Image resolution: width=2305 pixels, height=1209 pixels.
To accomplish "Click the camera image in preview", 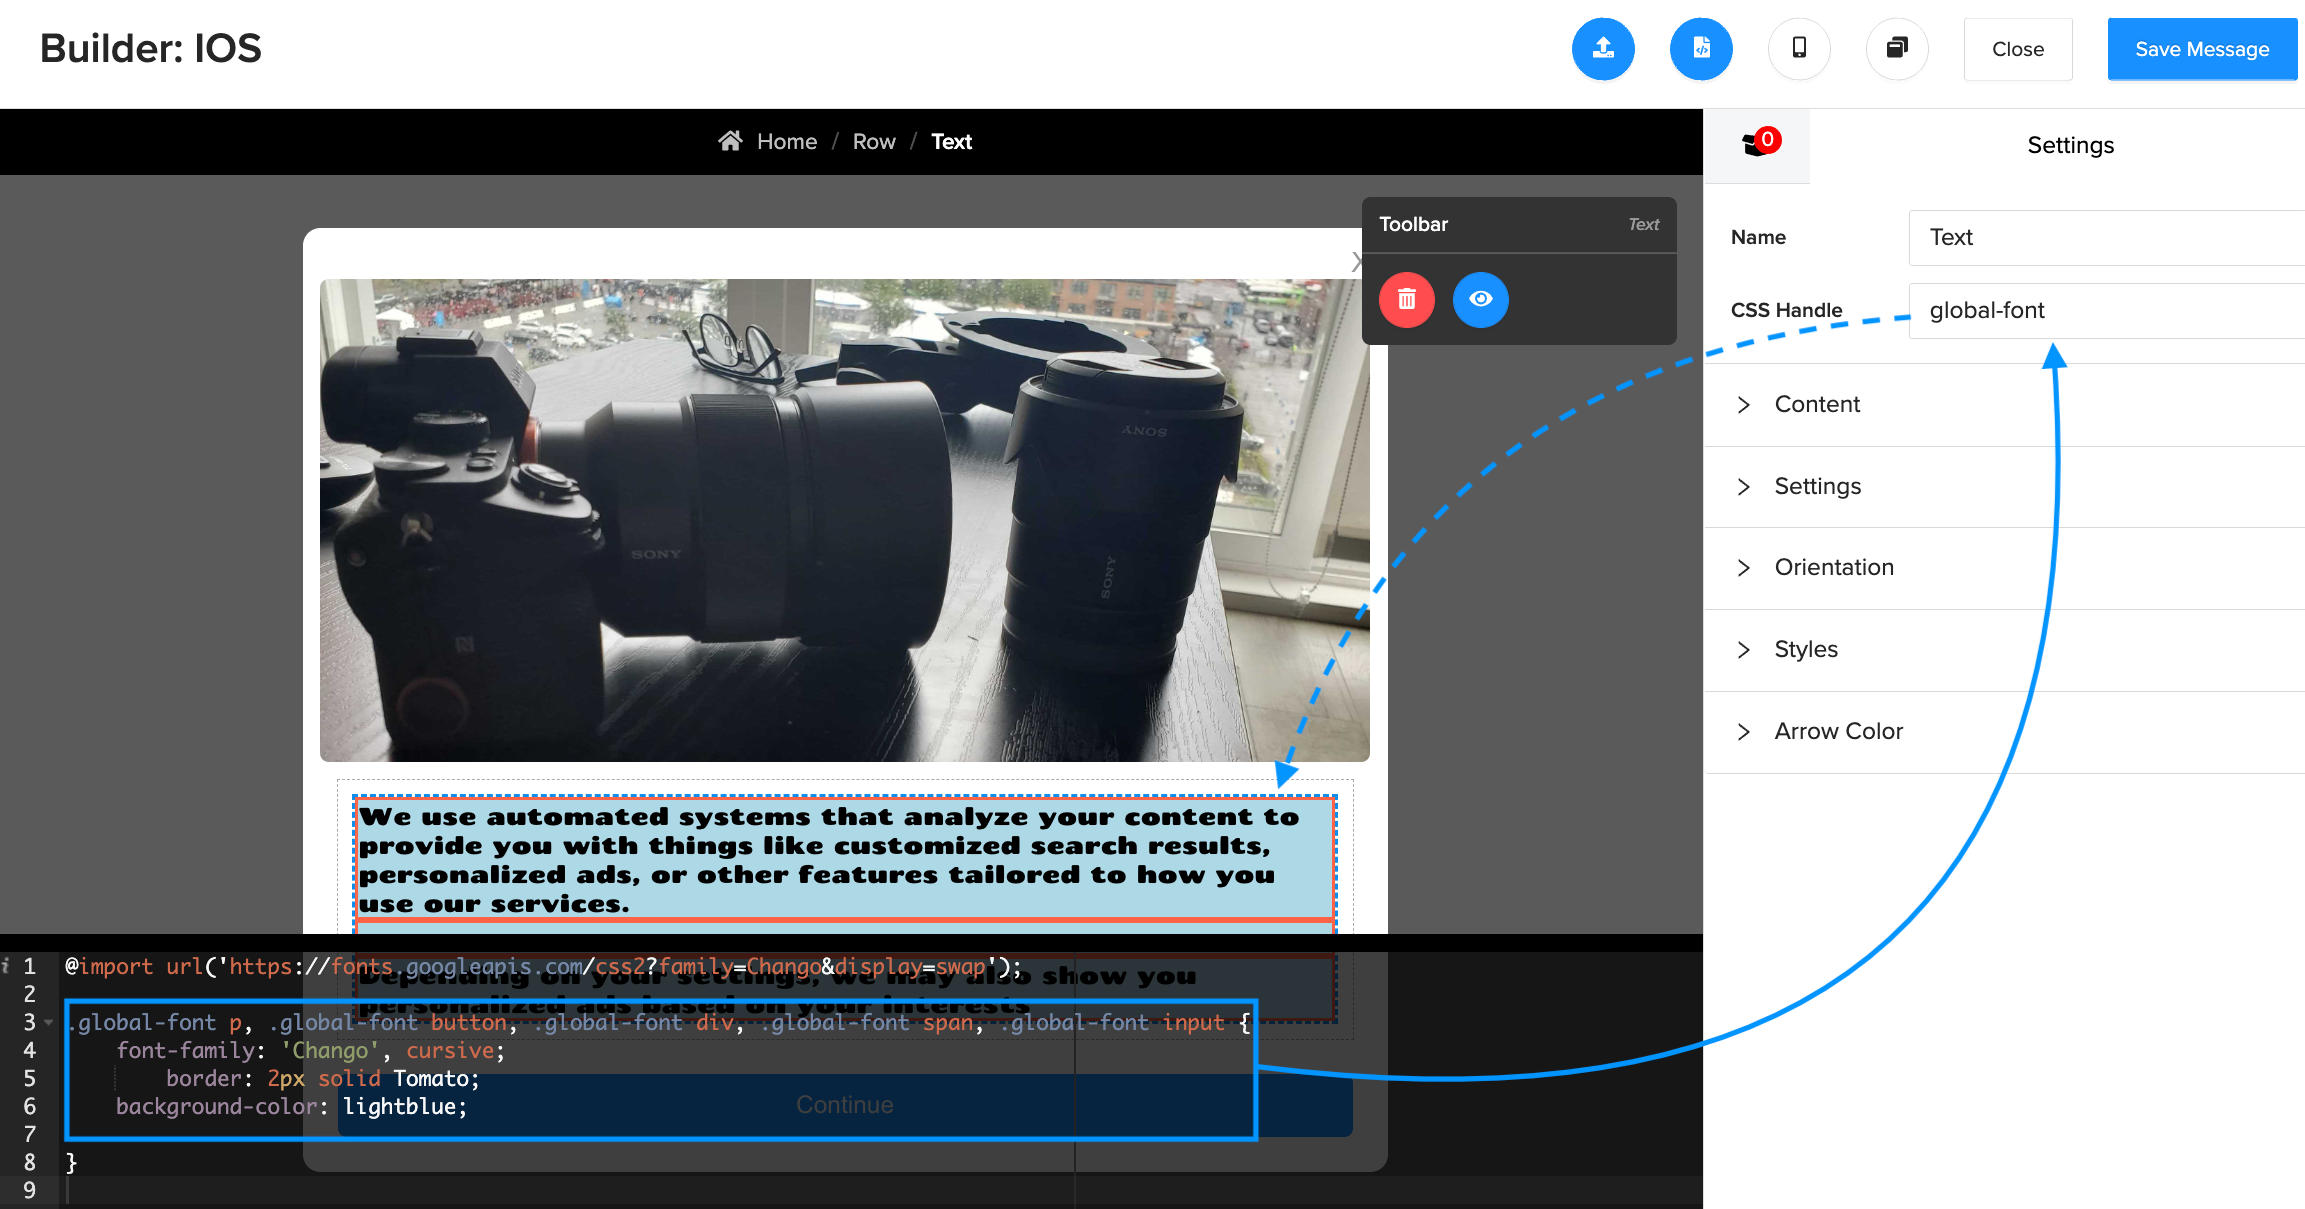I will coord(844,520).
